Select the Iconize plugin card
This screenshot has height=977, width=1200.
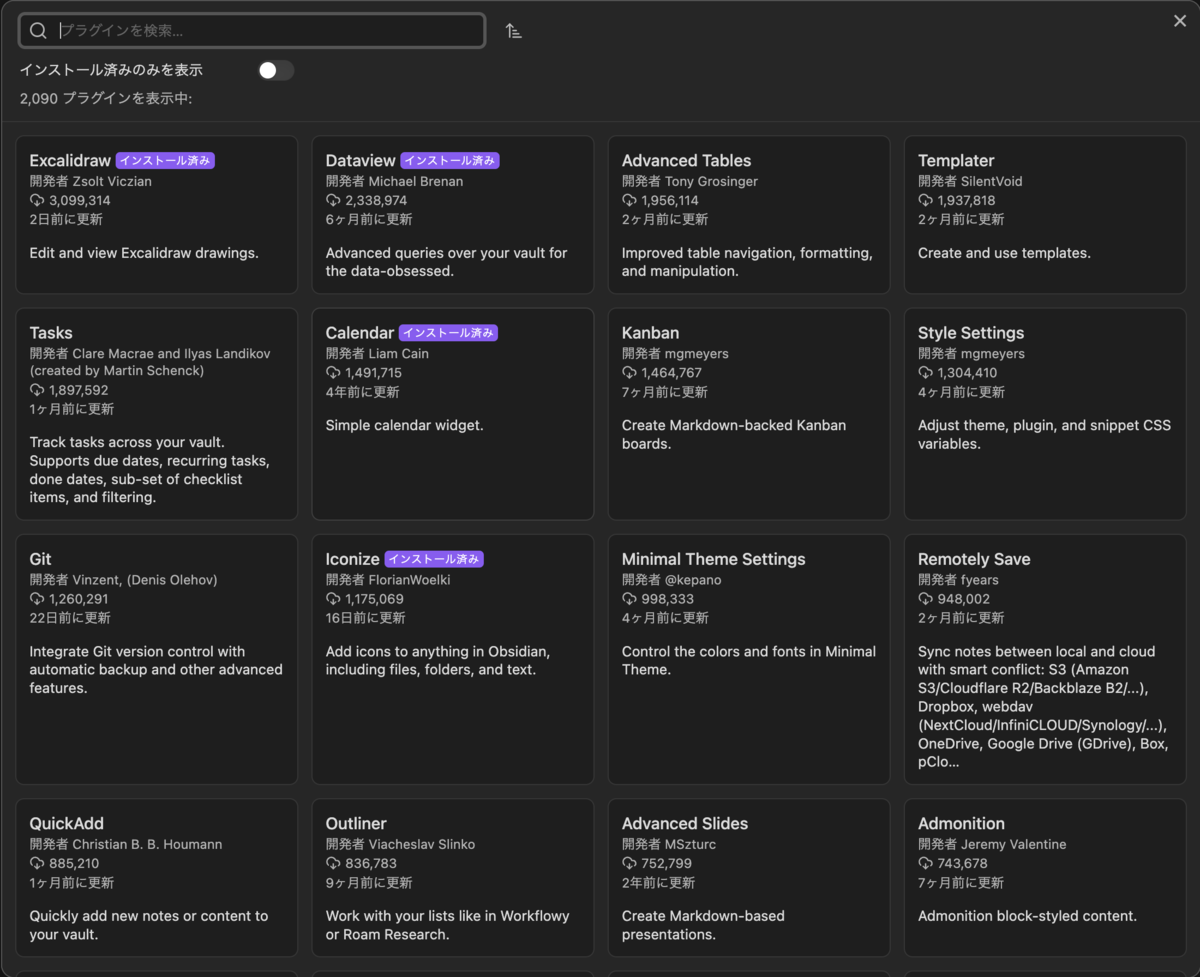tap(452, 659)
